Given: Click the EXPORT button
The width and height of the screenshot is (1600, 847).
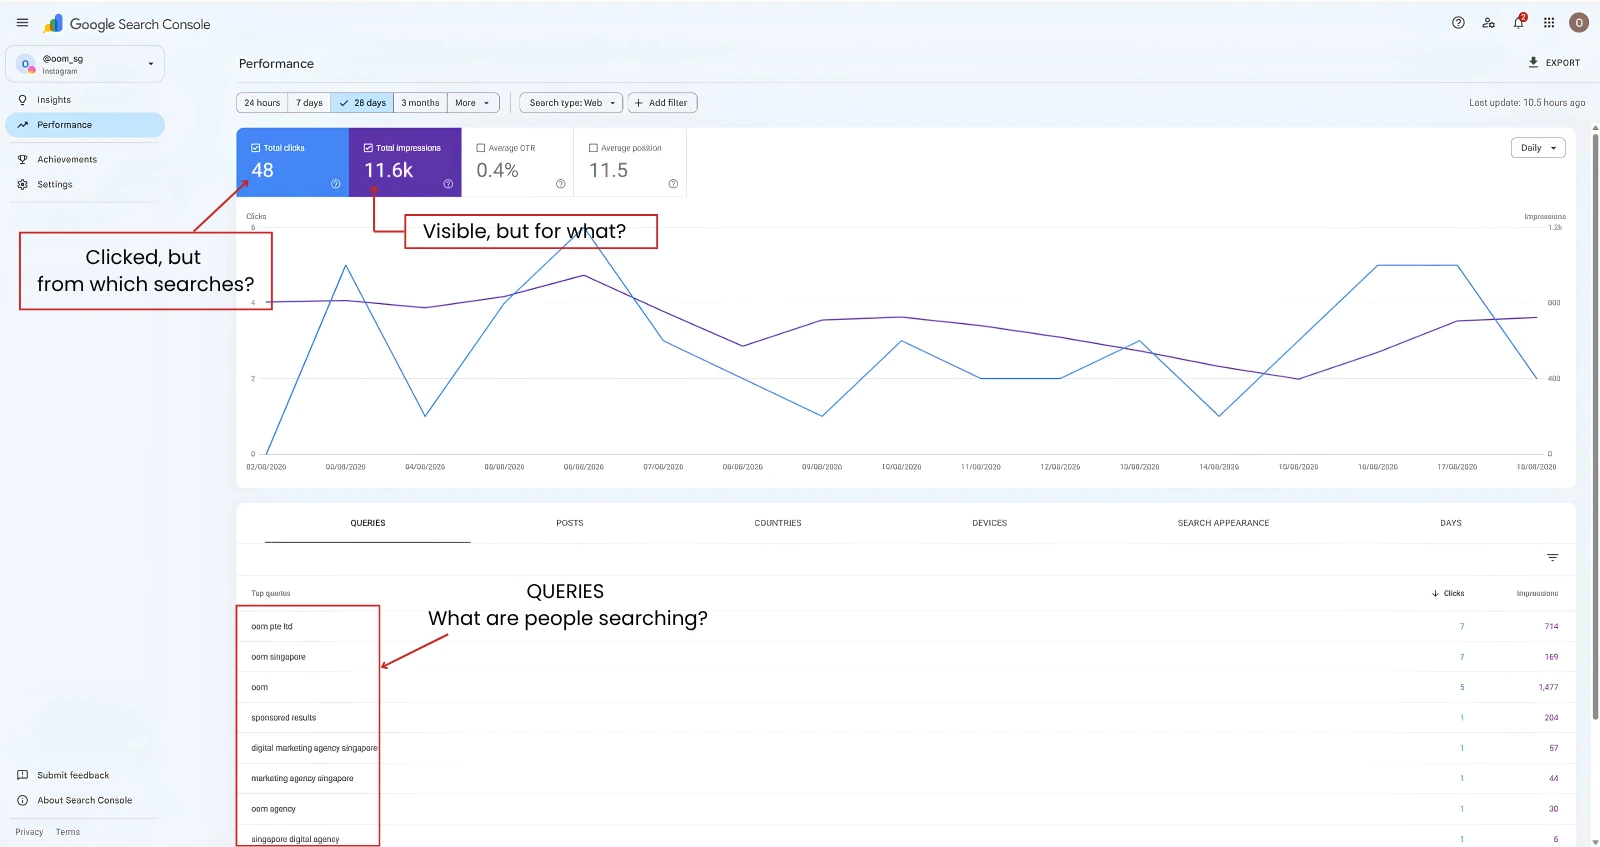Looking at the screenshot, I should 1554,62.
